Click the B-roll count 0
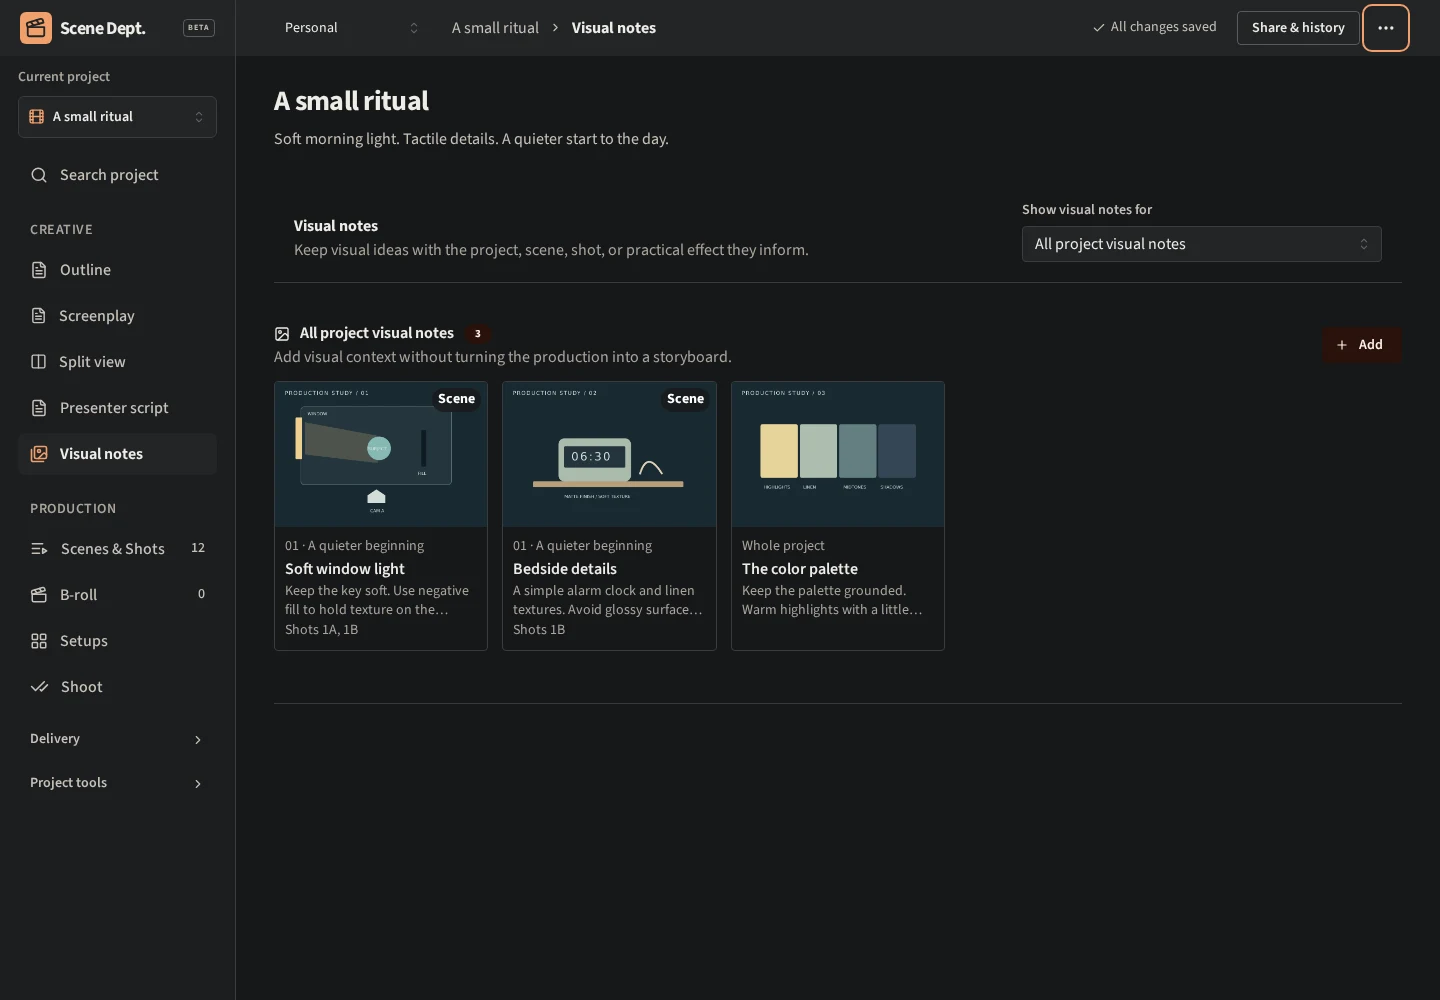Image resolution: width=1440 pixels, height=1000 pixels. click(201, 594)
